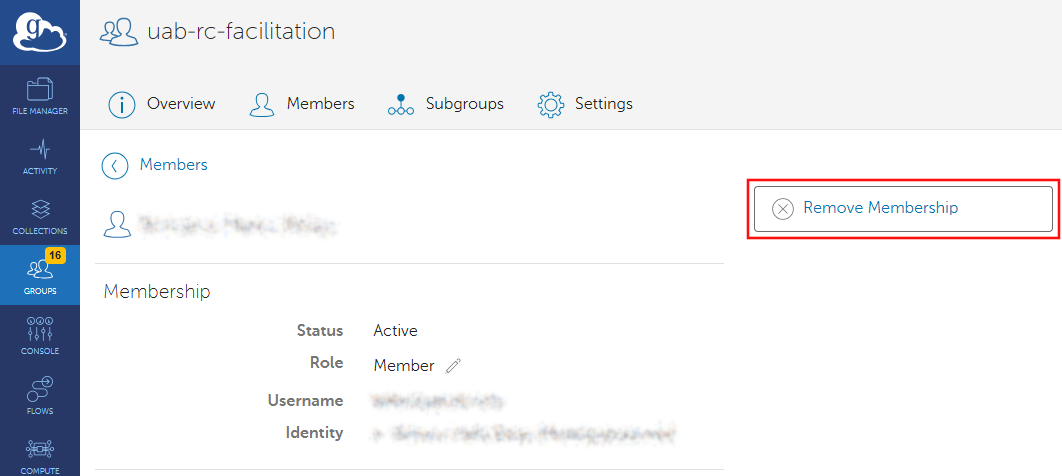This screenshot has width=1062, height=476.
Task: Click the 16 notification badge on Groups
Action: click(x=55, y=256)
